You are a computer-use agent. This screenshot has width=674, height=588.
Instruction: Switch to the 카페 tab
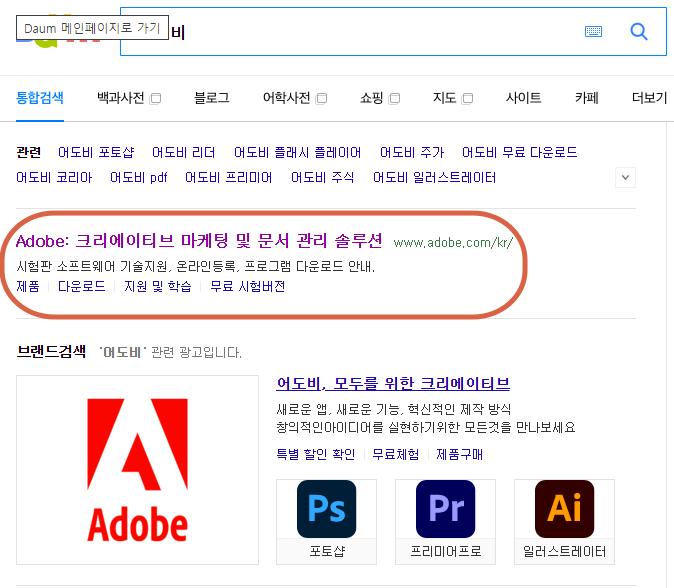pos(587,98)
